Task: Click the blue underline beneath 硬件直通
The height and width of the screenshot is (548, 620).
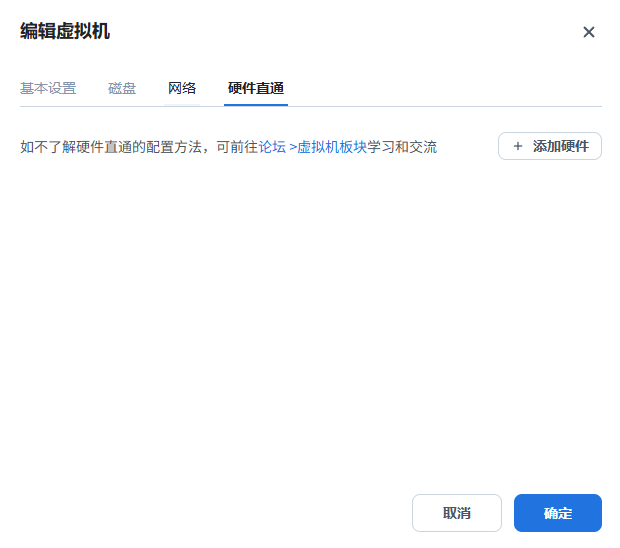Action: (256, 104)
